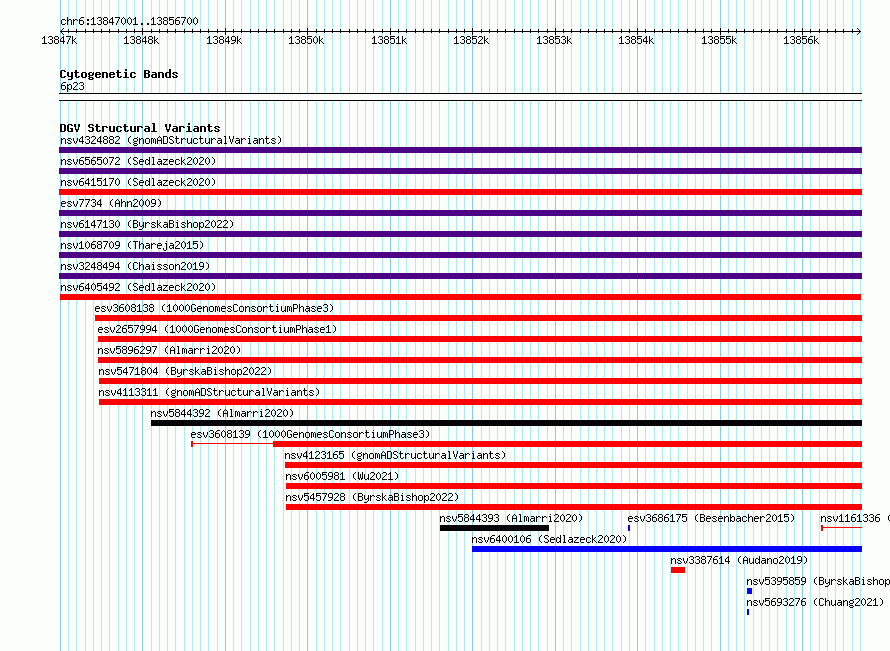The height and width of the screenshot is (651, 890).
Task: Click nsv3248494 (Chaisson2019) label
Action: (x=135, y=266)
